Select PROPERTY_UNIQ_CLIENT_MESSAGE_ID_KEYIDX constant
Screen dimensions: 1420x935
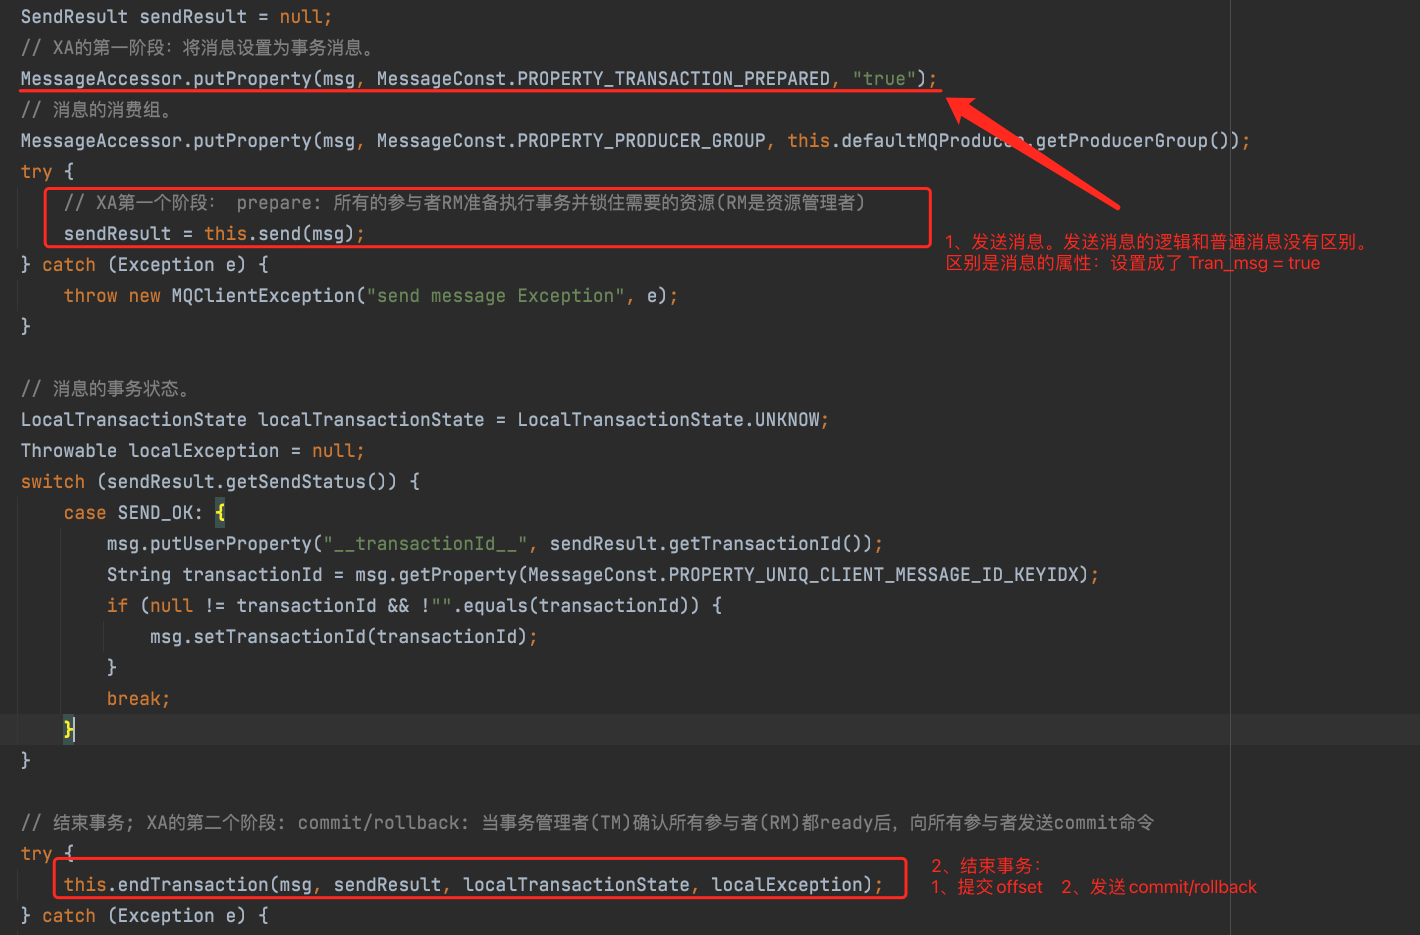(x=877, y=575)
